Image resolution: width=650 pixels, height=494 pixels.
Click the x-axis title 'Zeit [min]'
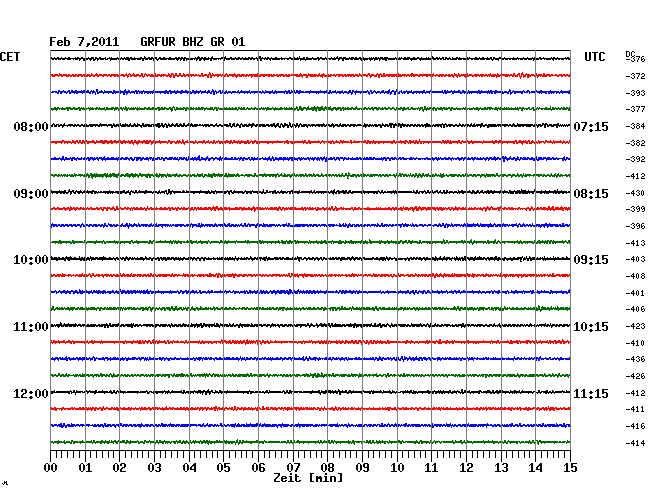pos(308,478)
